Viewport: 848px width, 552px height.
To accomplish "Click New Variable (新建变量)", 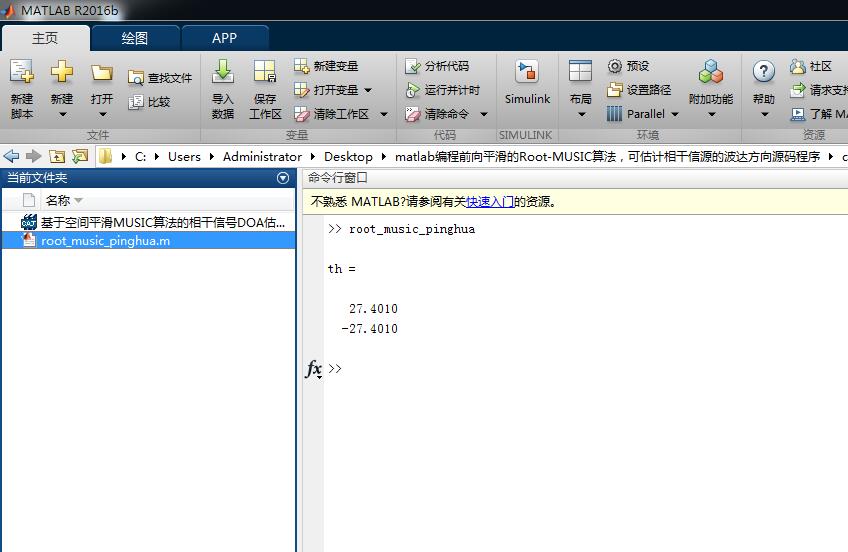I will (326, 66).
